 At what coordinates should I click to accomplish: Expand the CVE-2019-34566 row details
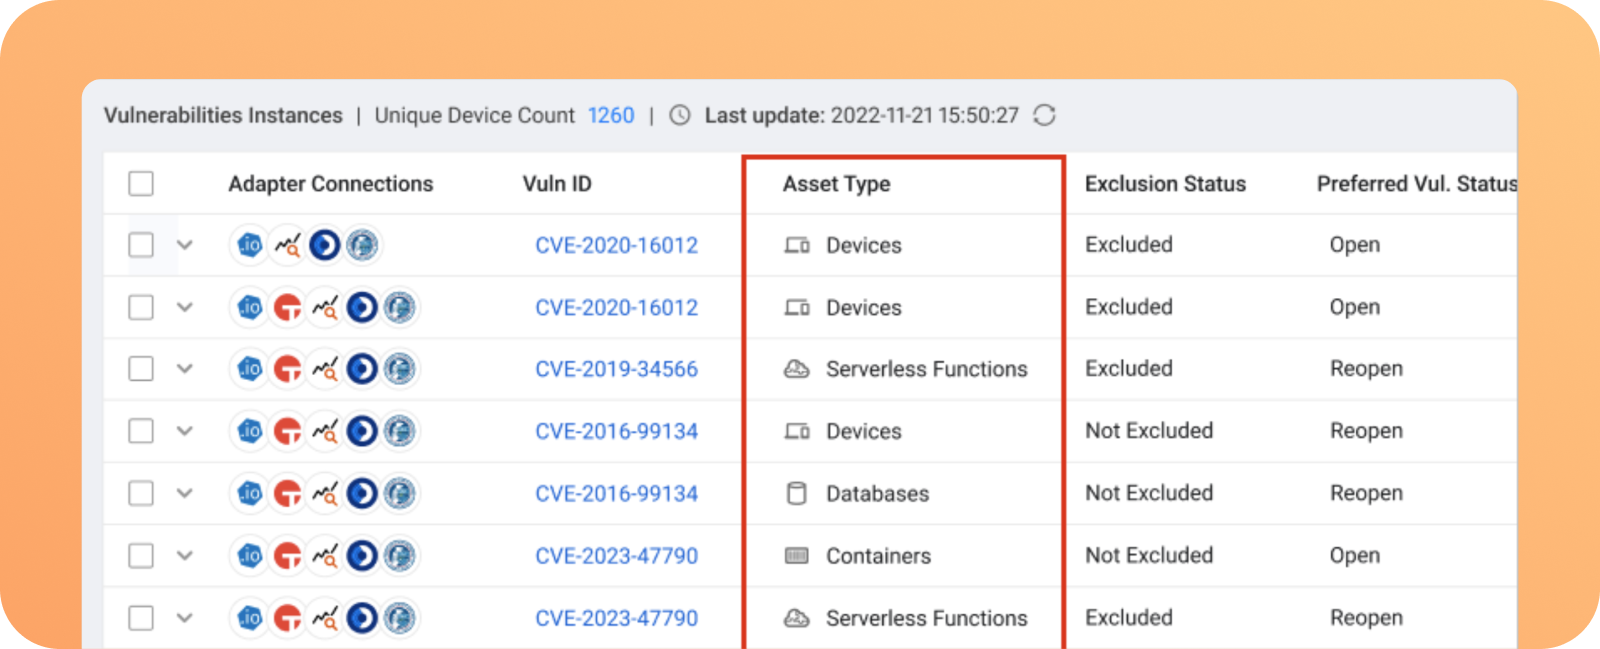[185, 369]
